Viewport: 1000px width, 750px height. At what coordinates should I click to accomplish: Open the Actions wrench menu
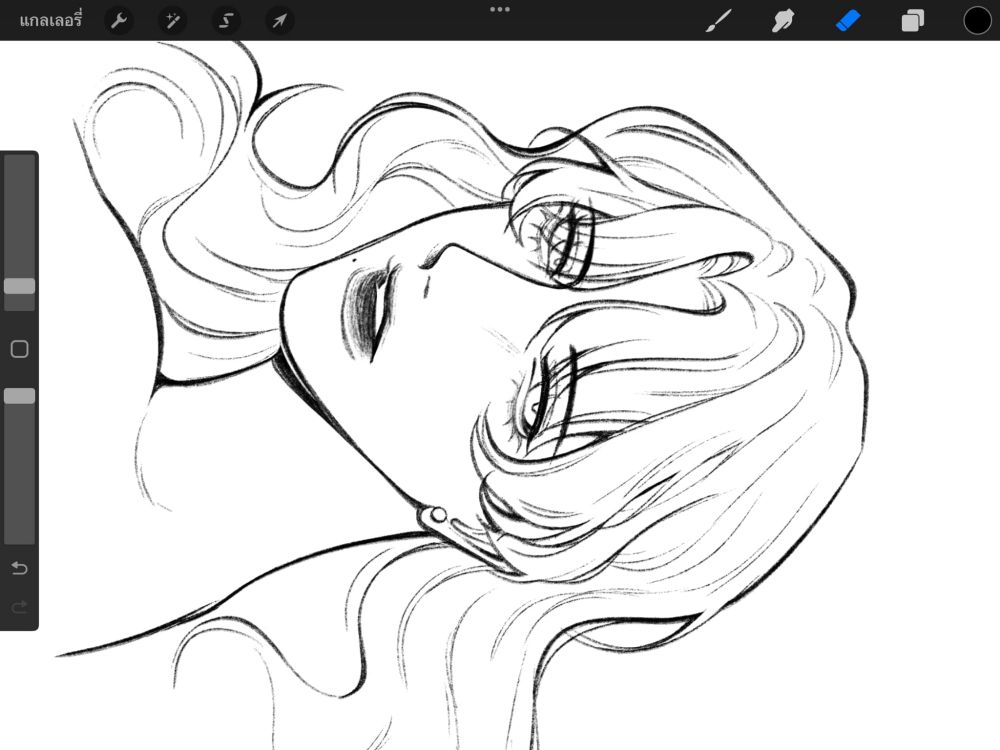coord(119,21)
